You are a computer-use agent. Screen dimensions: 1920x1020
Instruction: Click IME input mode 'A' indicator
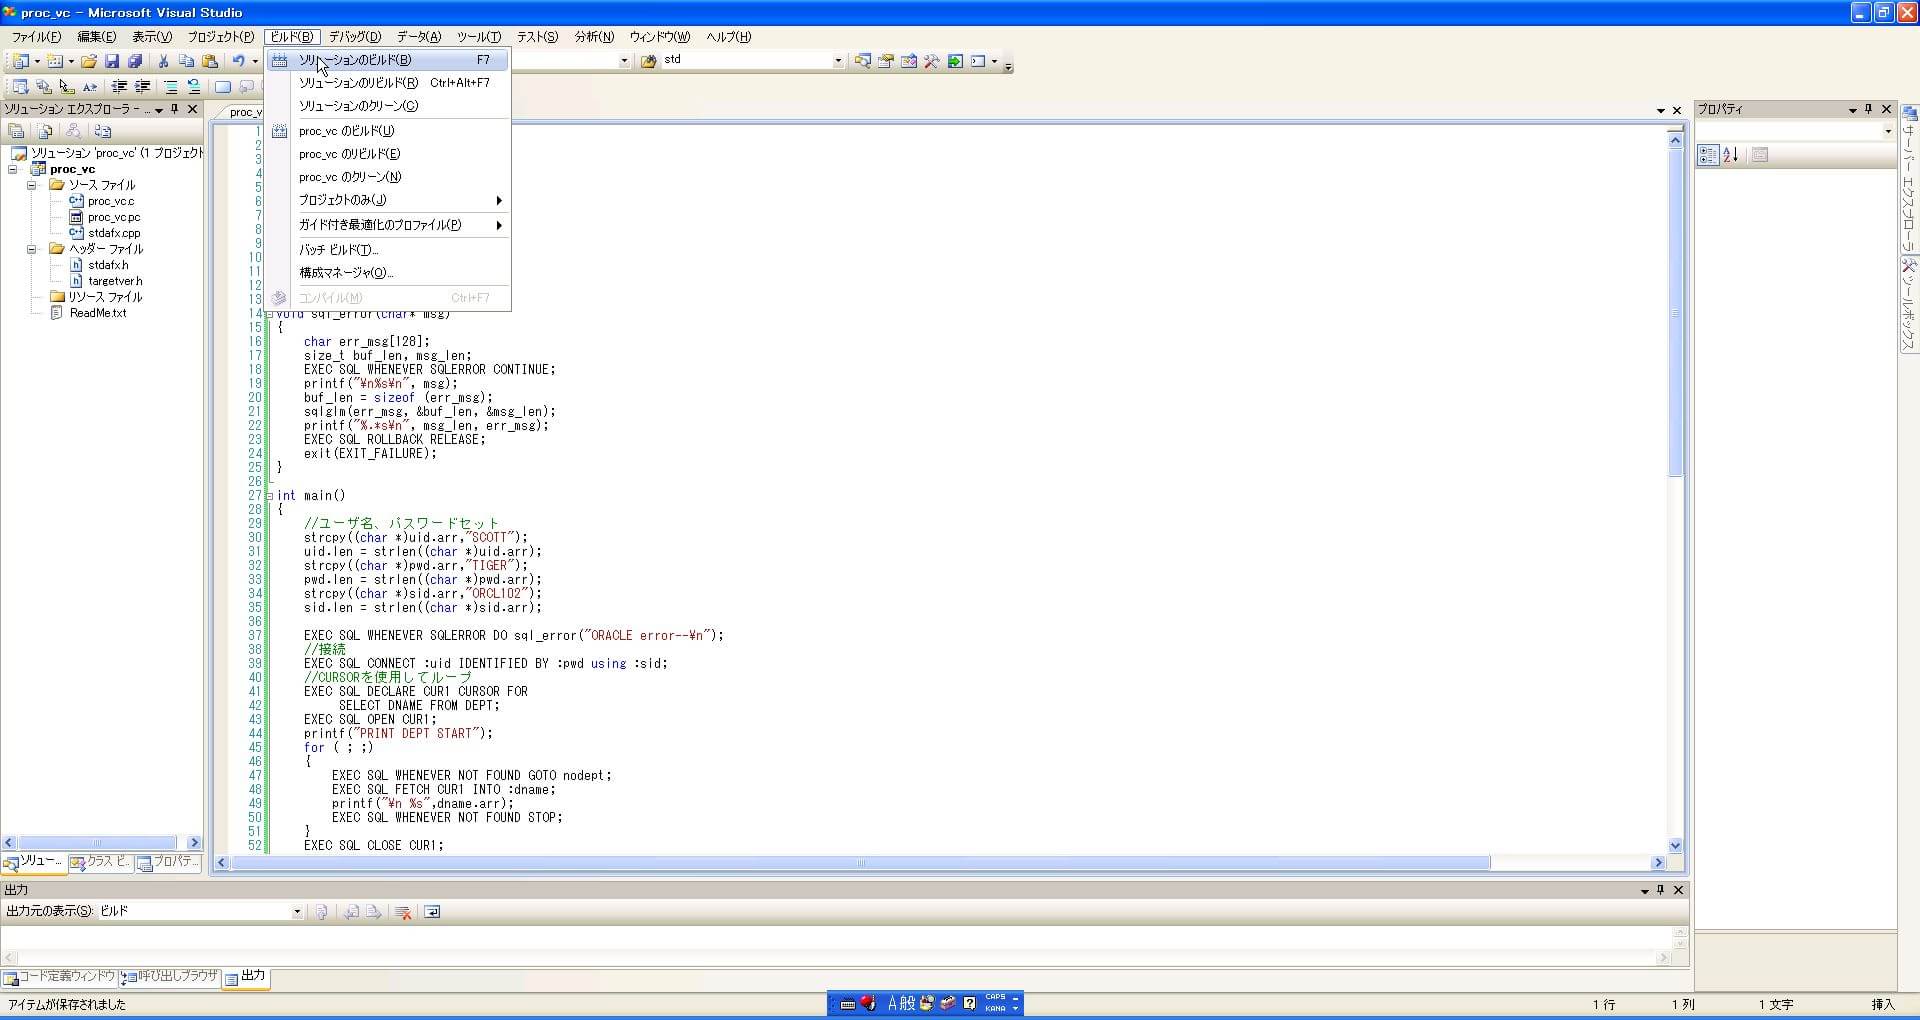click(892, 1004)
